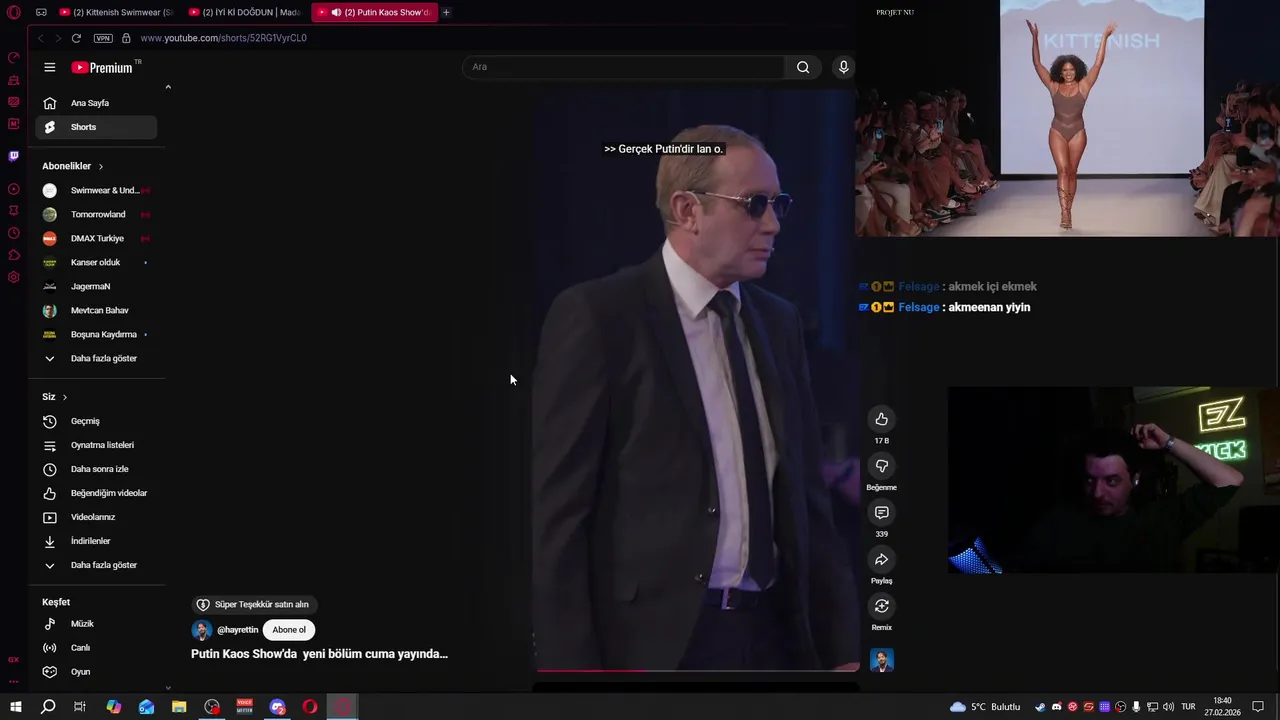Open the Twitch sidebar panel
Viewport: 1280px width, 720px height.
click(x=14, y=156)
